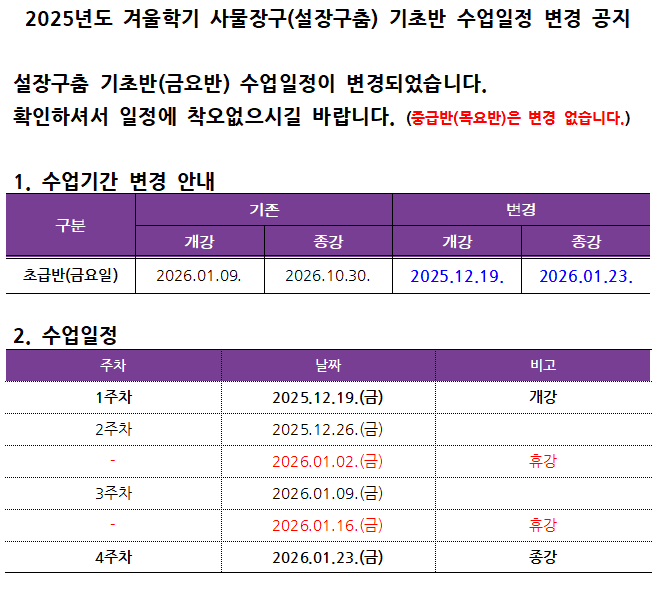The width and height of the screenshot is (662, 592).
Task: Select the 기존 column group header
Action: tap(264, 210)
